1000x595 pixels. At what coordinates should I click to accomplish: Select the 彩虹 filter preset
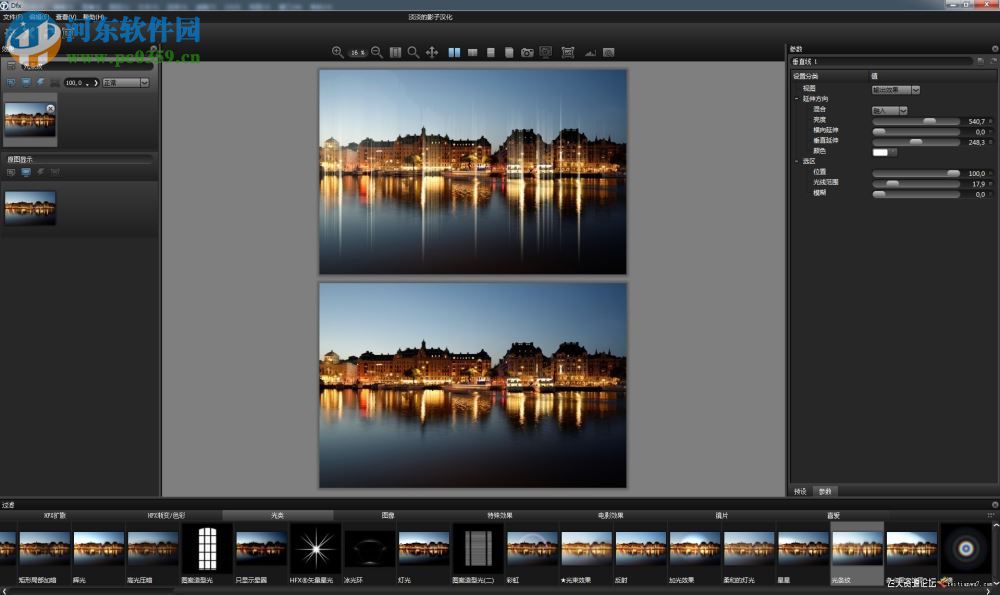click(532, 550)
